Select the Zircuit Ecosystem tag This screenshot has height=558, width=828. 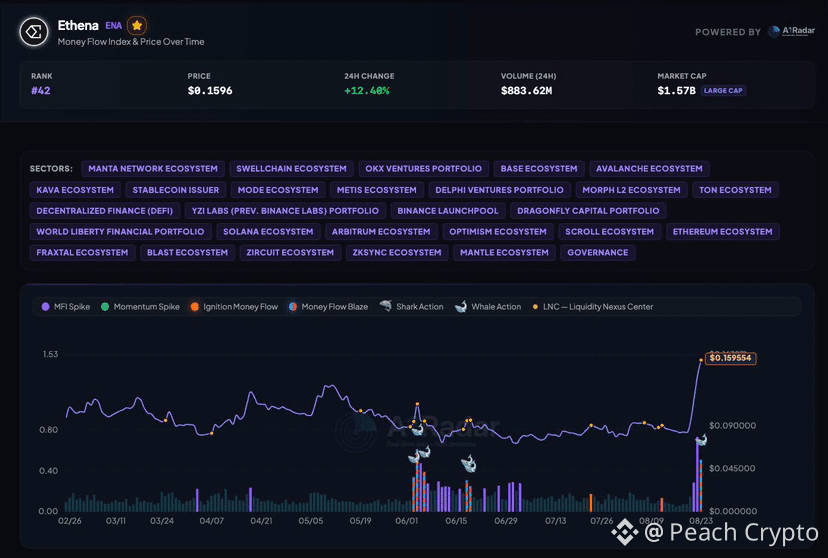[290, 252]
